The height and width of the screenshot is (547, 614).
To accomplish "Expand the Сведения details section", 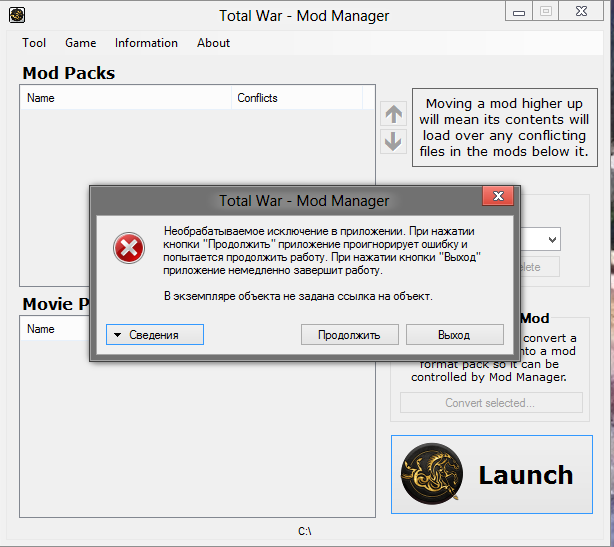I will [x=155, y=334].
